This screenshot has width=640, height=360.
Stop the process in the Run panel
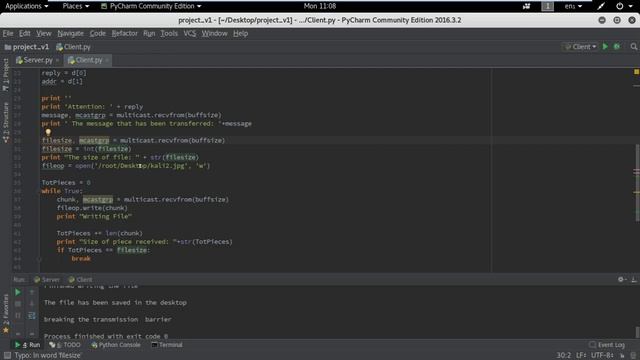18,304
